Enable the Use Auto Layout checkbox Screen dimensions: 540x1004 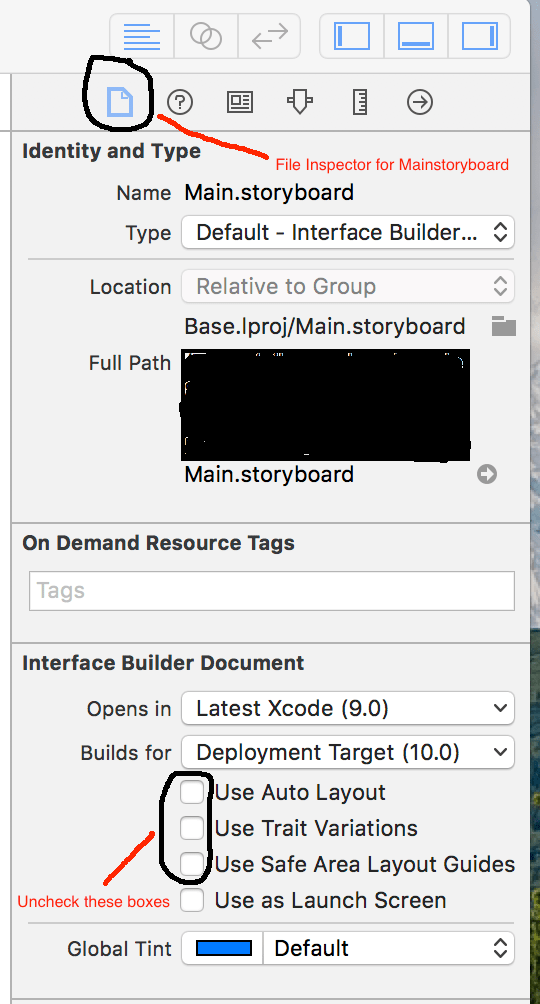click(x=192, y=792)
